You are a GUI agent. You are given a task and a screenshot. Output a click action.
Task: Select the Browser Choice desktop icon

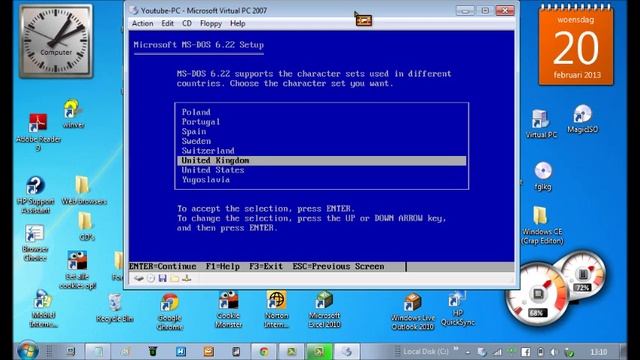(x=35, y=243)
